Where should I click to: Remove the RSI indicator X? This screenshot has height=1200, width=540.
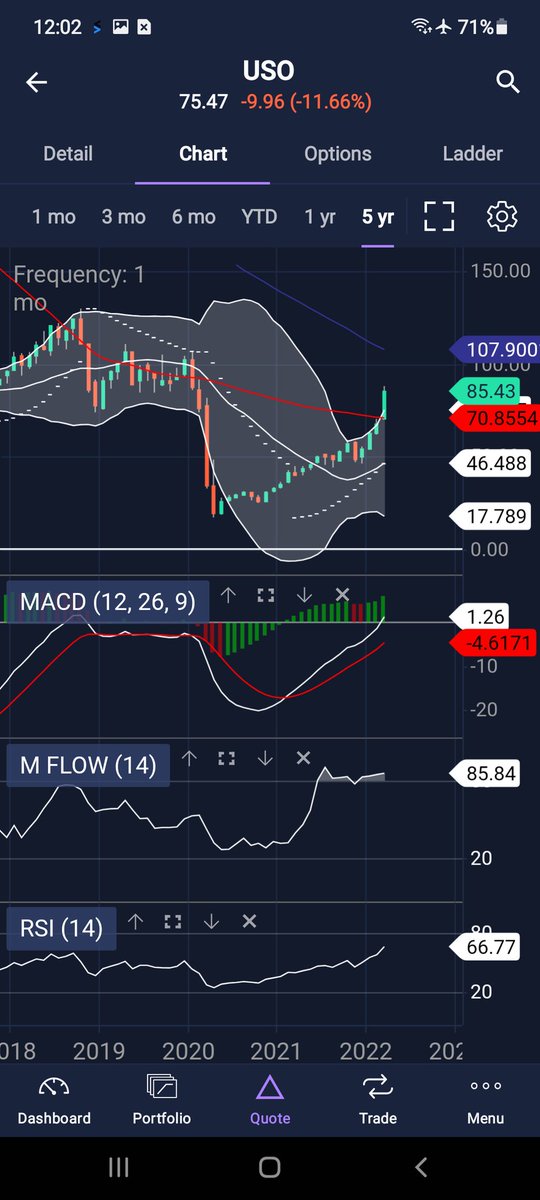click(249, 922)
